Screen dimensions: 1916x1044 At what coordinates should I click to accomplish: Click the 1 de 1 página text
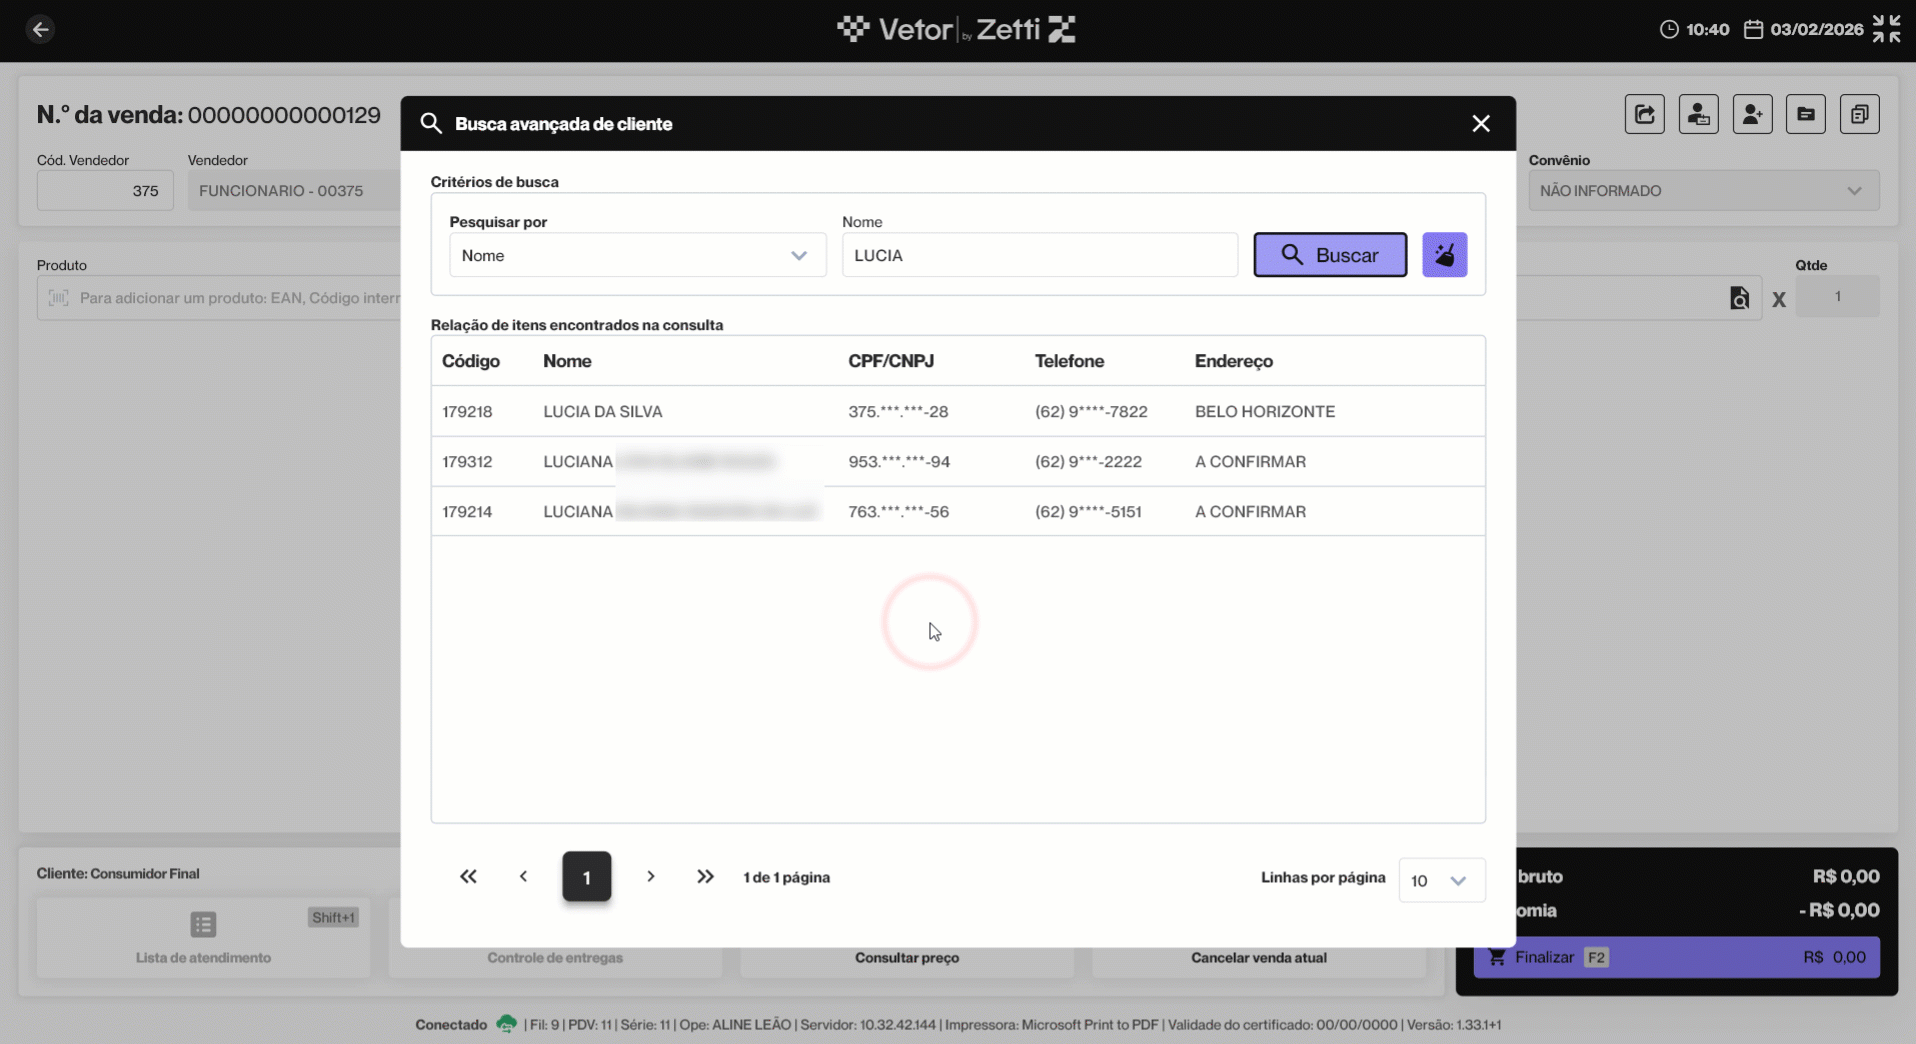pyautogui.click(x=787, y=877)
